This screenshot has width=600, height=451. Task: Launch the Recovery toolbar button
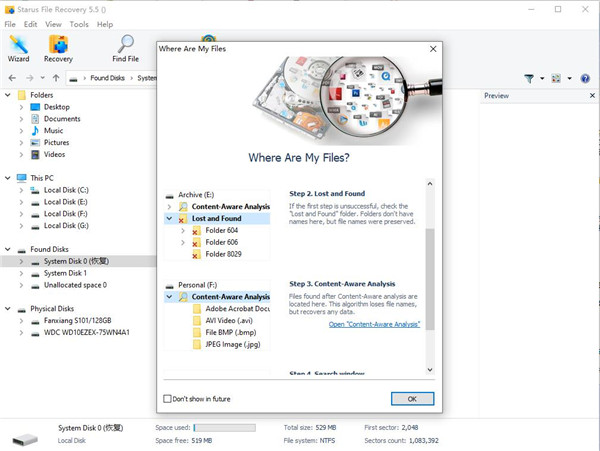tap(58, 48)
